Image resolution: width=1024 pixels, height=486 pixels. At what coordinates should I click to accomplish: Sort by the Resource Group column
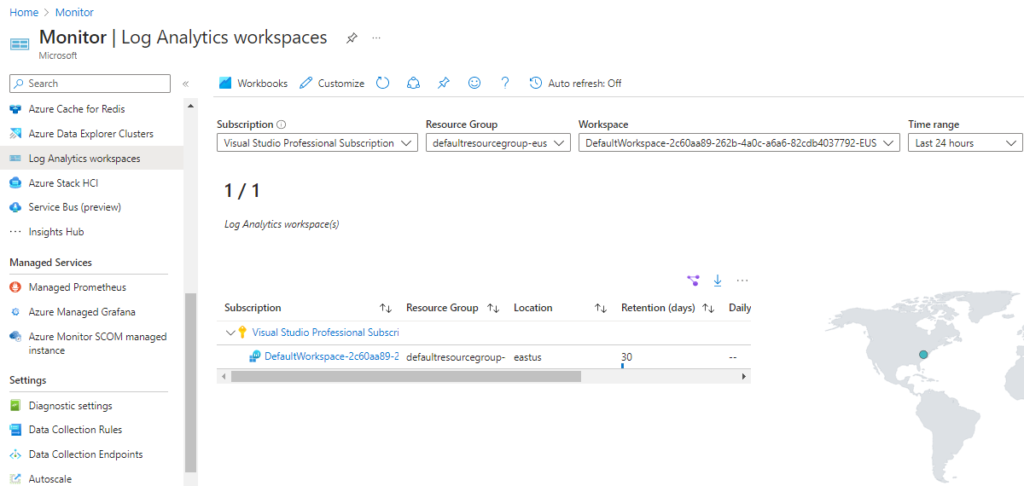point(493,308)
